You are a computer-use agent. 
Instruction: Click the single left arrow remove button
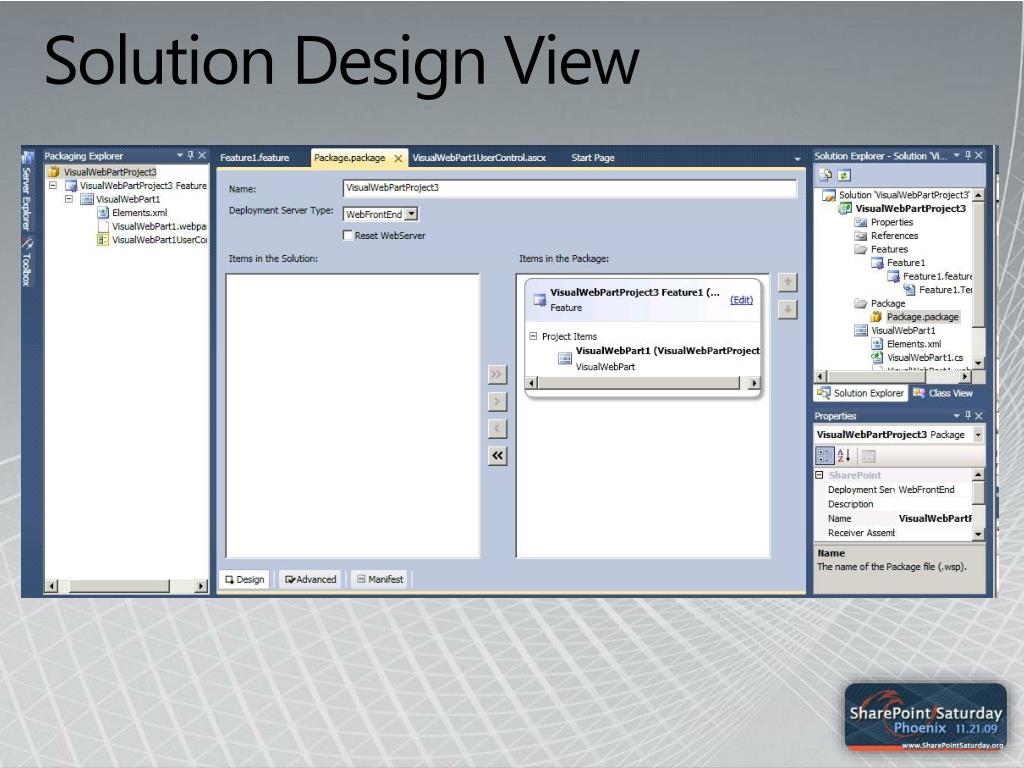click(x=497, y=428)
